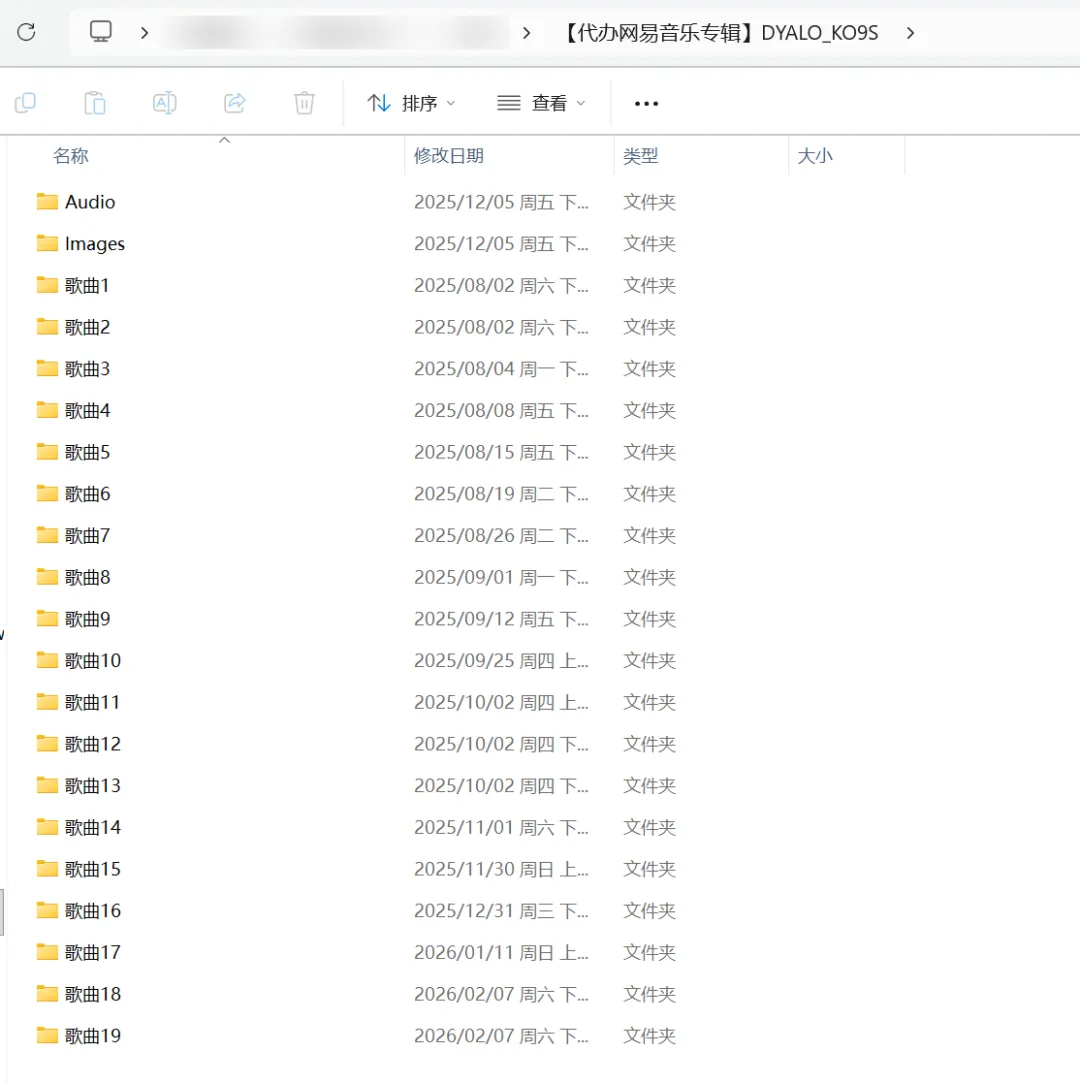Select the 歌曲13 folder icon
The height and width of the screenshot is (1083, 1080).
pos(47,785)
